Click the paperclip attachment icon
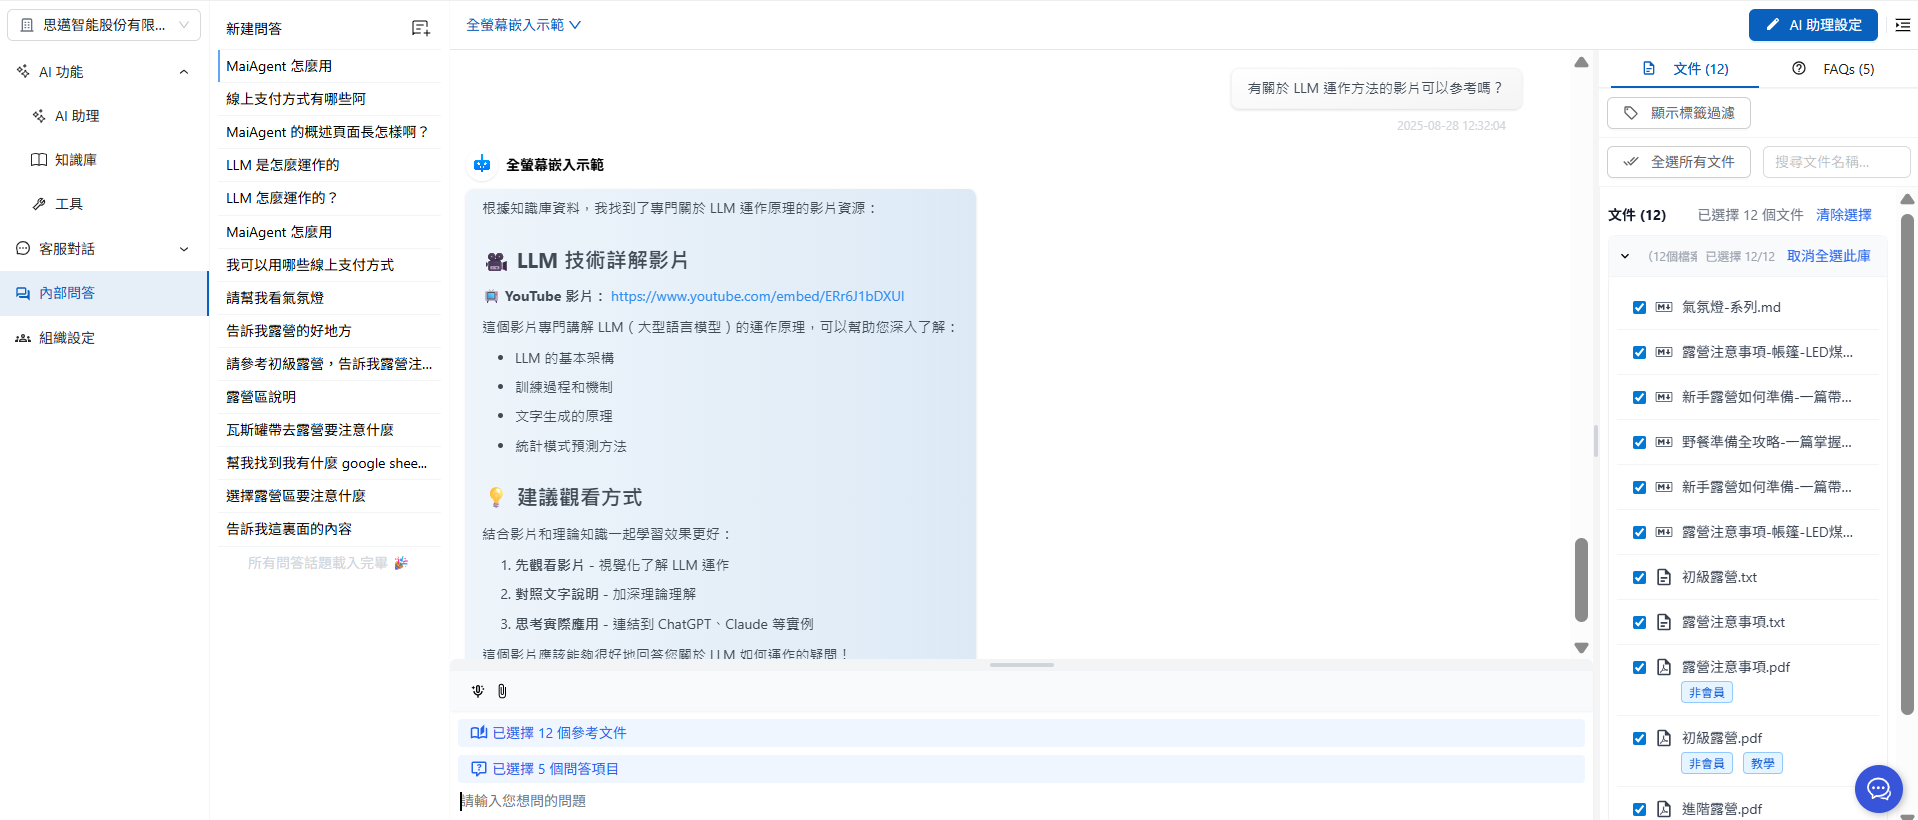 click(502, 691)
